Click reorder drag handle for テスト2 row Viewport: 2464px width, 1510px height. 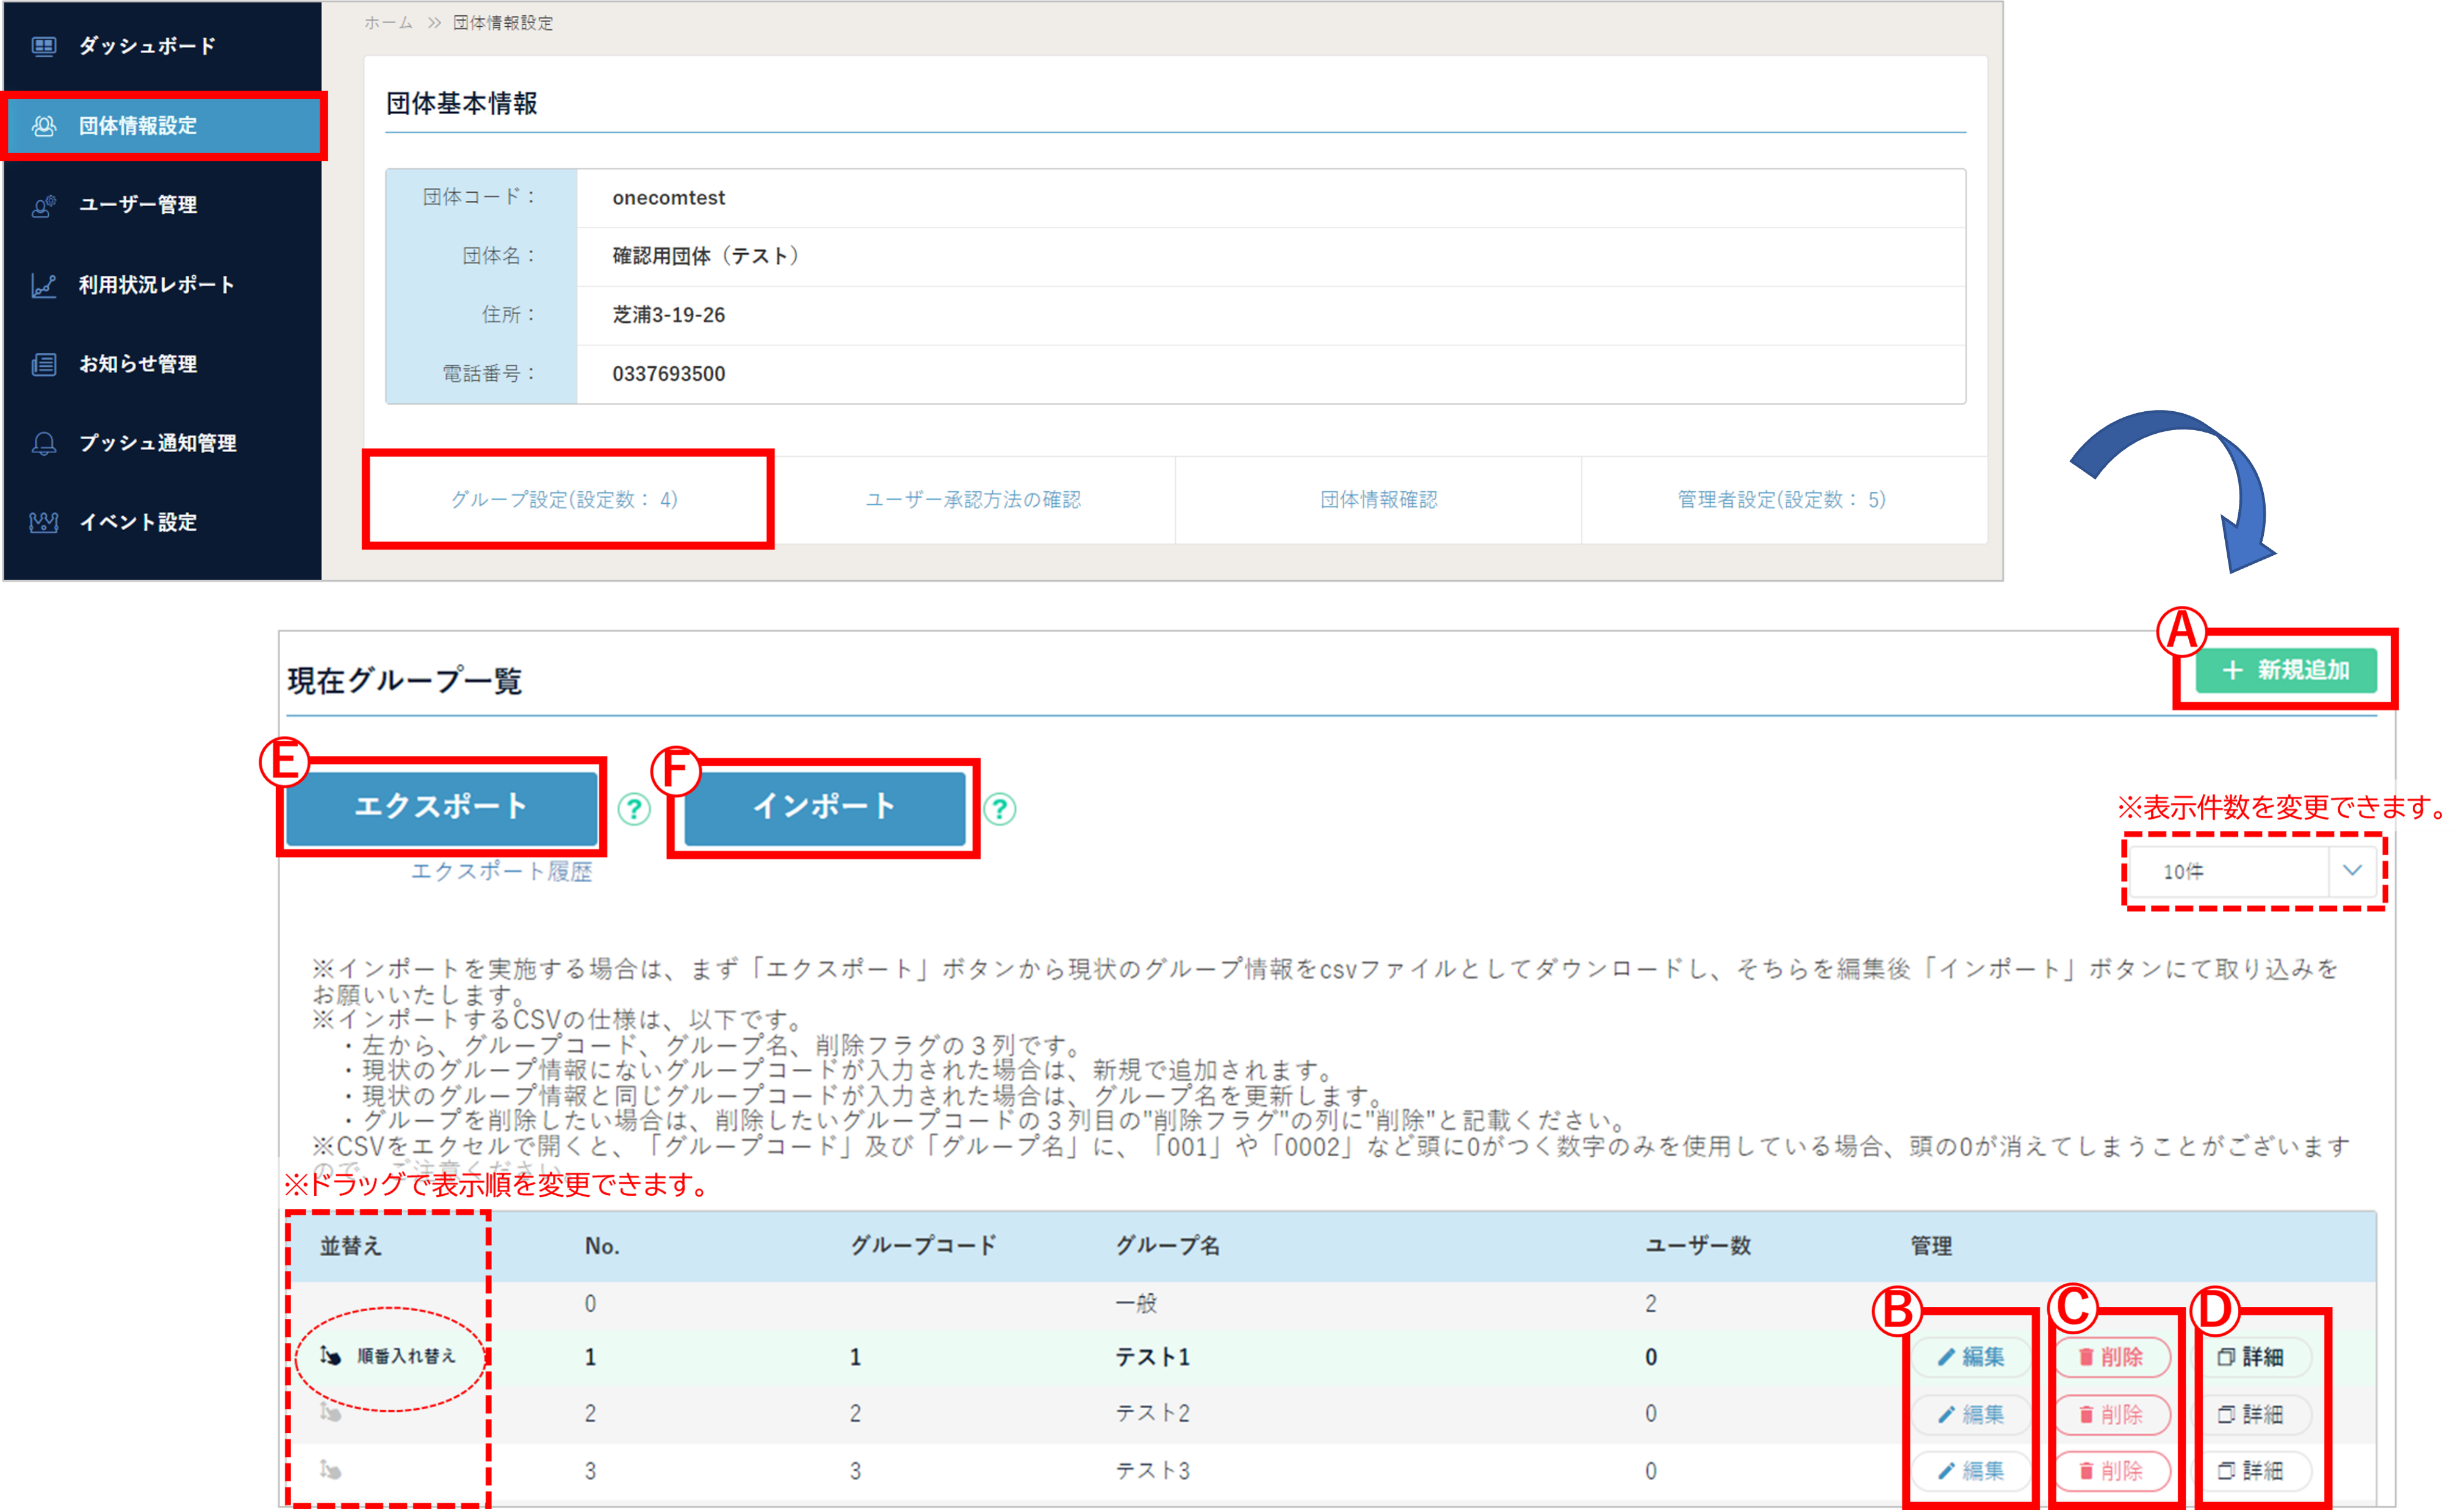coord(331,1413)
